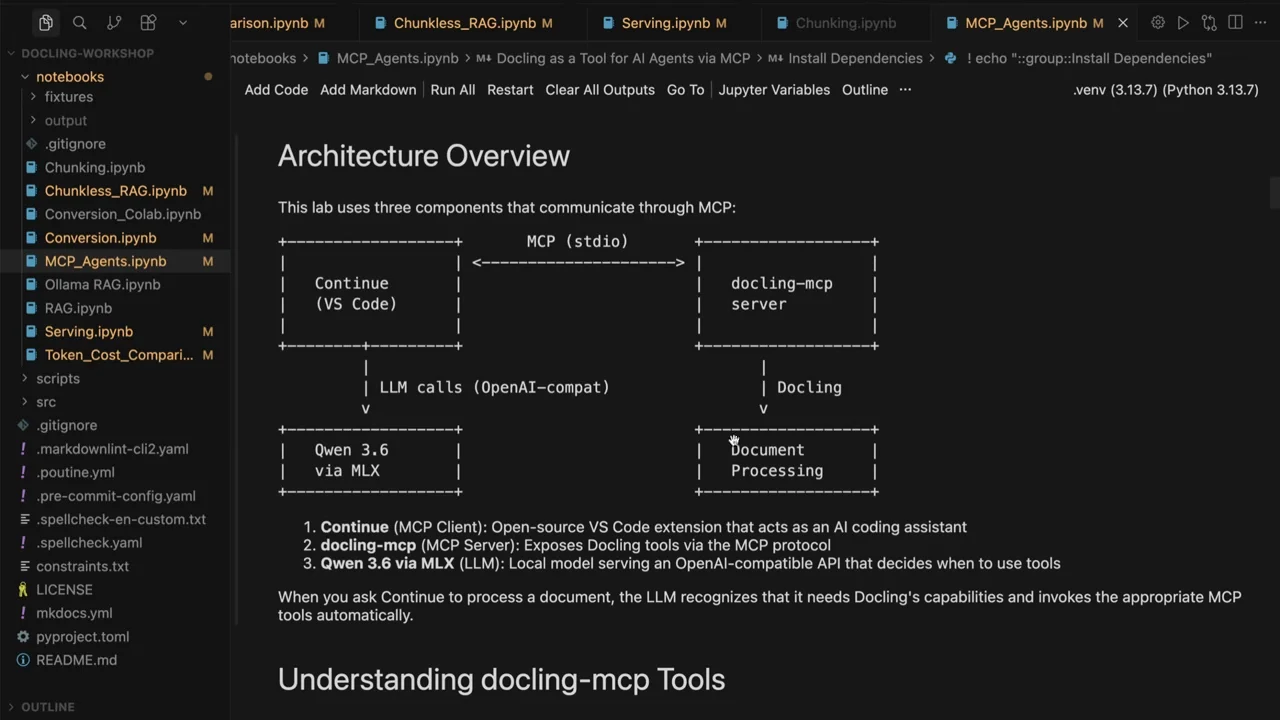This screenshot has width=1280, height=720.
Task: Expand the fixtures folder
Action: point(69,97)
